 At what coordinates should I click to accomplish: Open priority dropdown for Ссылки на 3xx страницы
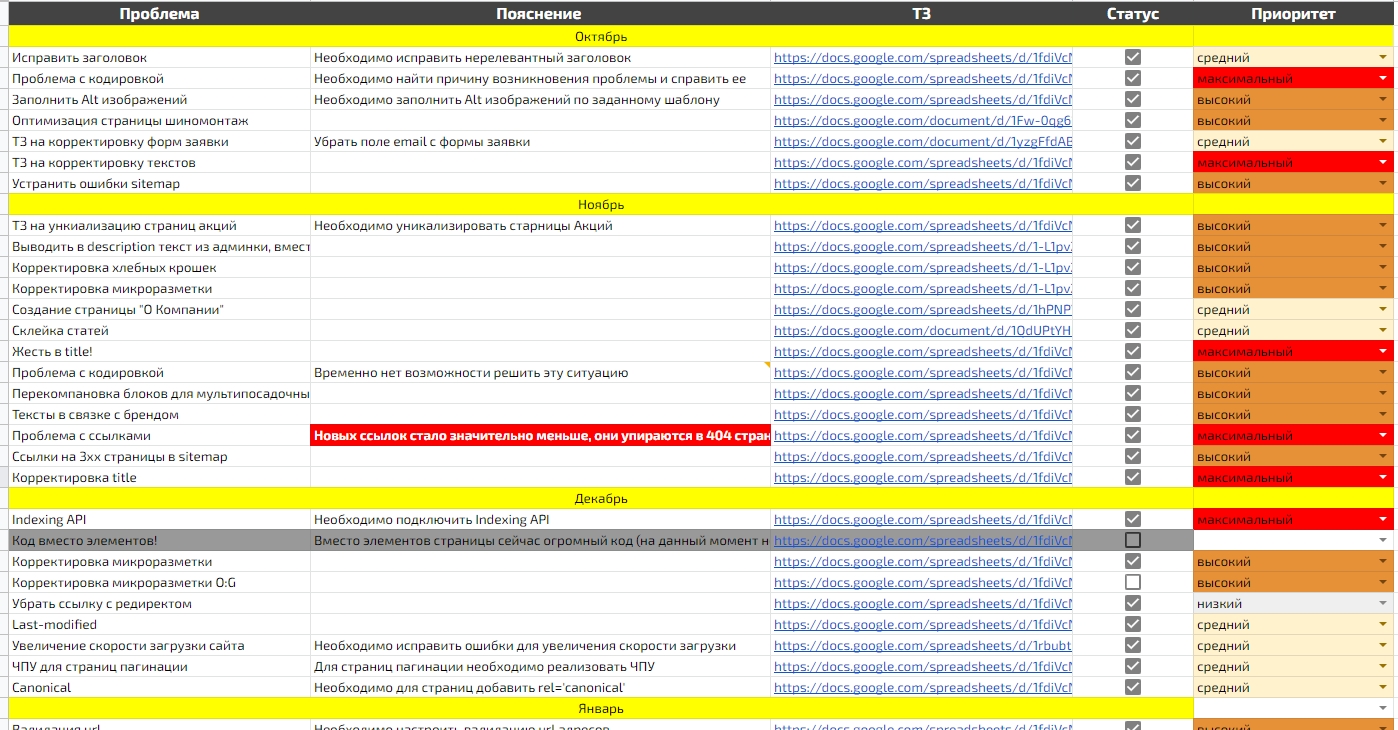pyautogui.click(x=1383, y=457)
